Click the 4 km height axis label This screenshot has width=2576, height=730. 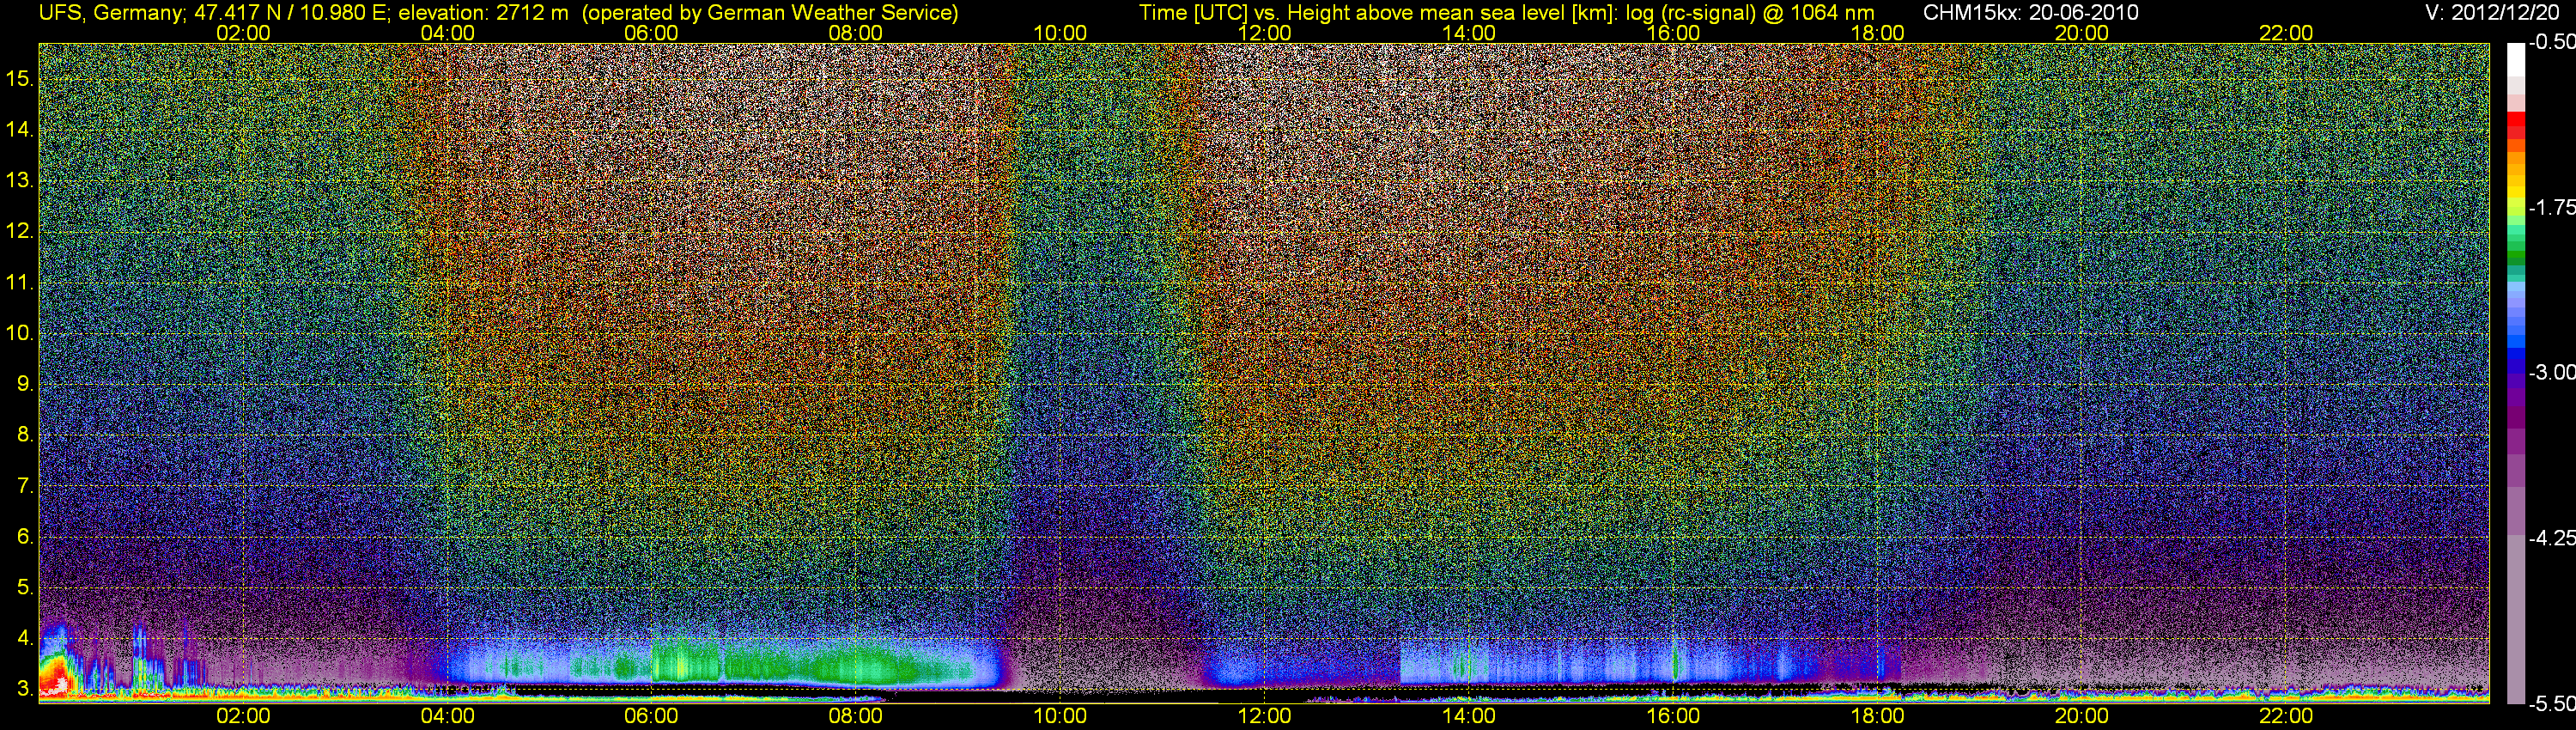tap(24, 638)
